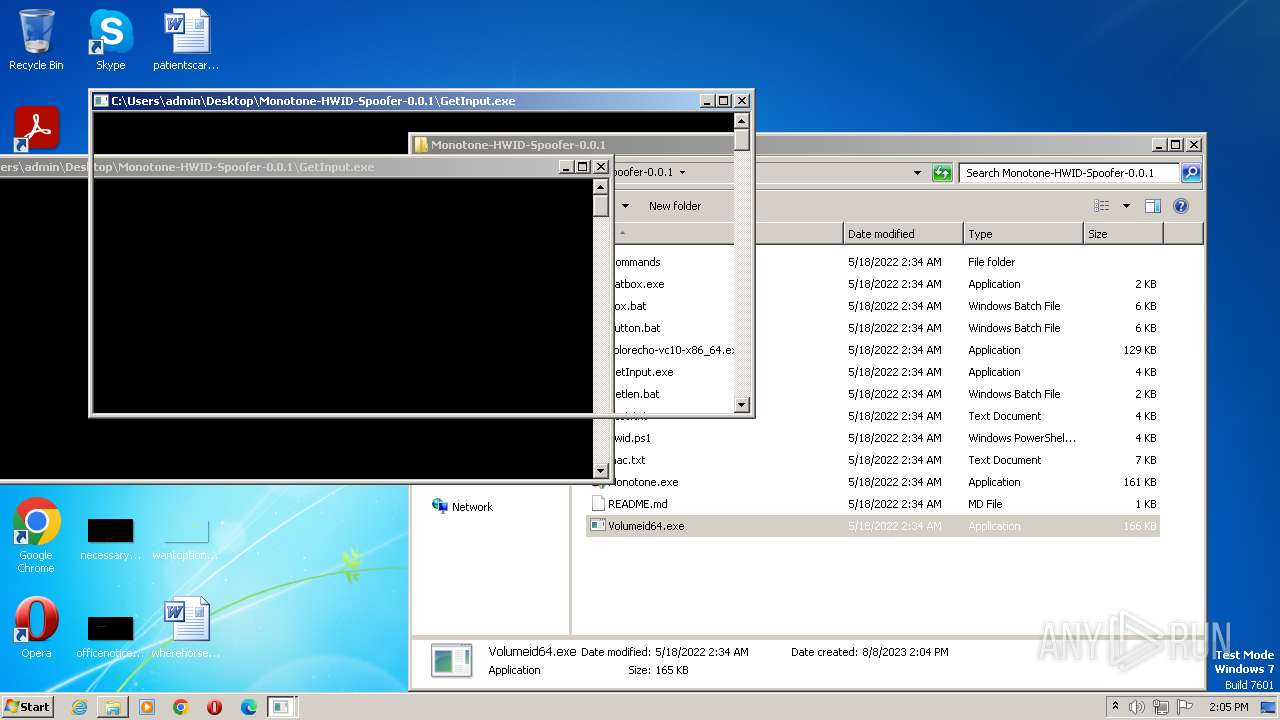Viewport: 1280px width, 720px height.
Task: Minimize the Explorer window
Action: (x=1158, y=145)
